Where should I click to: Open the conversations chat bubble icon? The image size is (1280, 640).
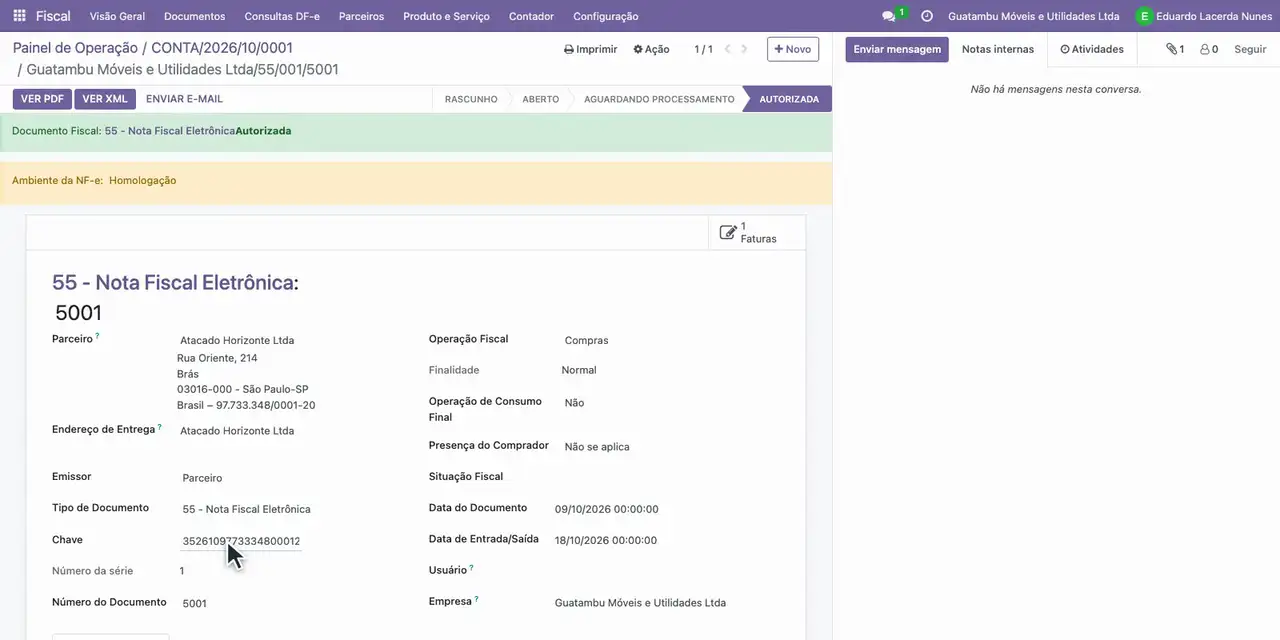[x=888, y=16]
